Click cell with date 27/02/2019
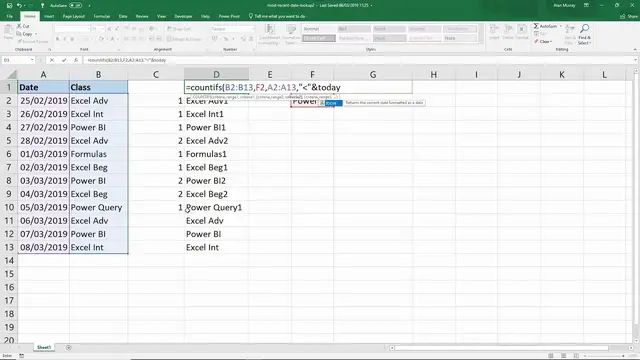Image resolution: width=640 pixels, height=360 pixels. 43,127
